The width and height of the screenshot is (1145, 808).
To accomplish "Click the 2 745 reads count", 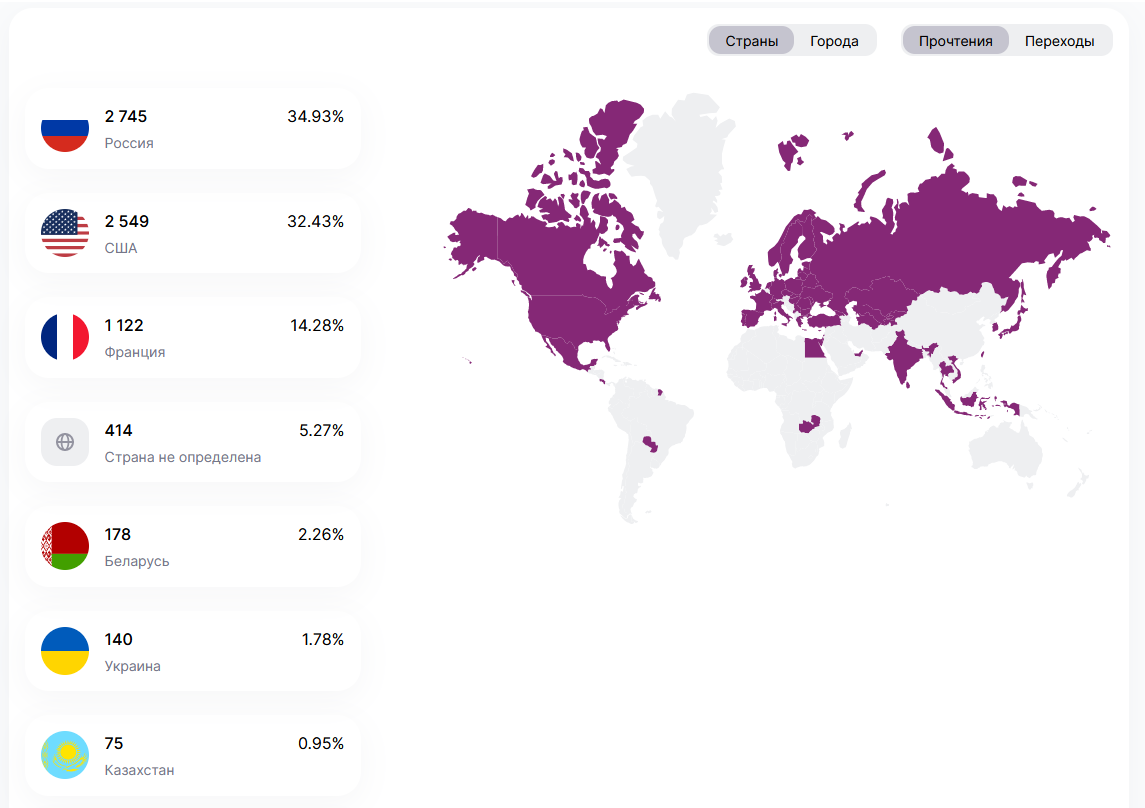I will pos(126,116).
